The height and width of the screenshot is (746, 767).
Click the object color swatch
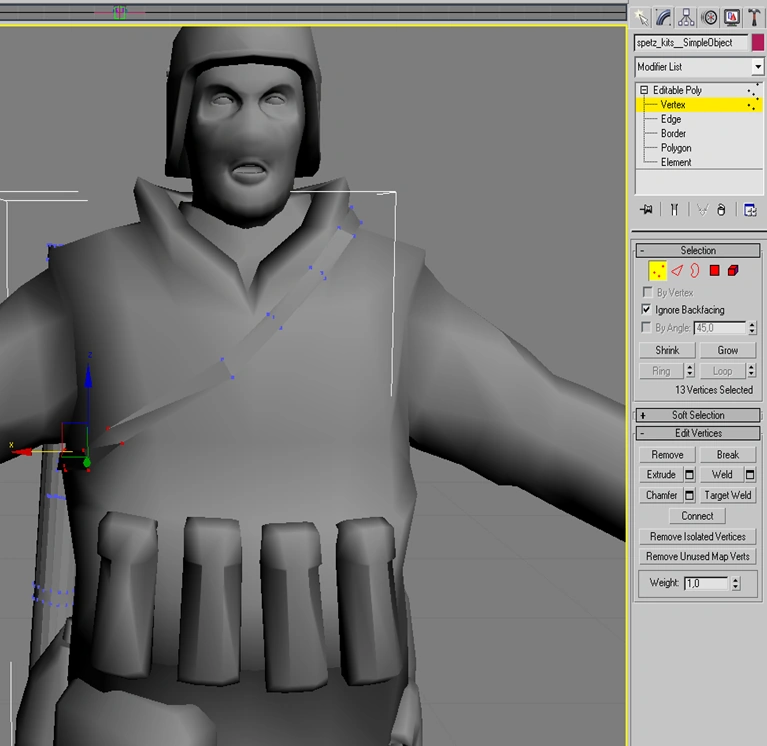[757, 43]
